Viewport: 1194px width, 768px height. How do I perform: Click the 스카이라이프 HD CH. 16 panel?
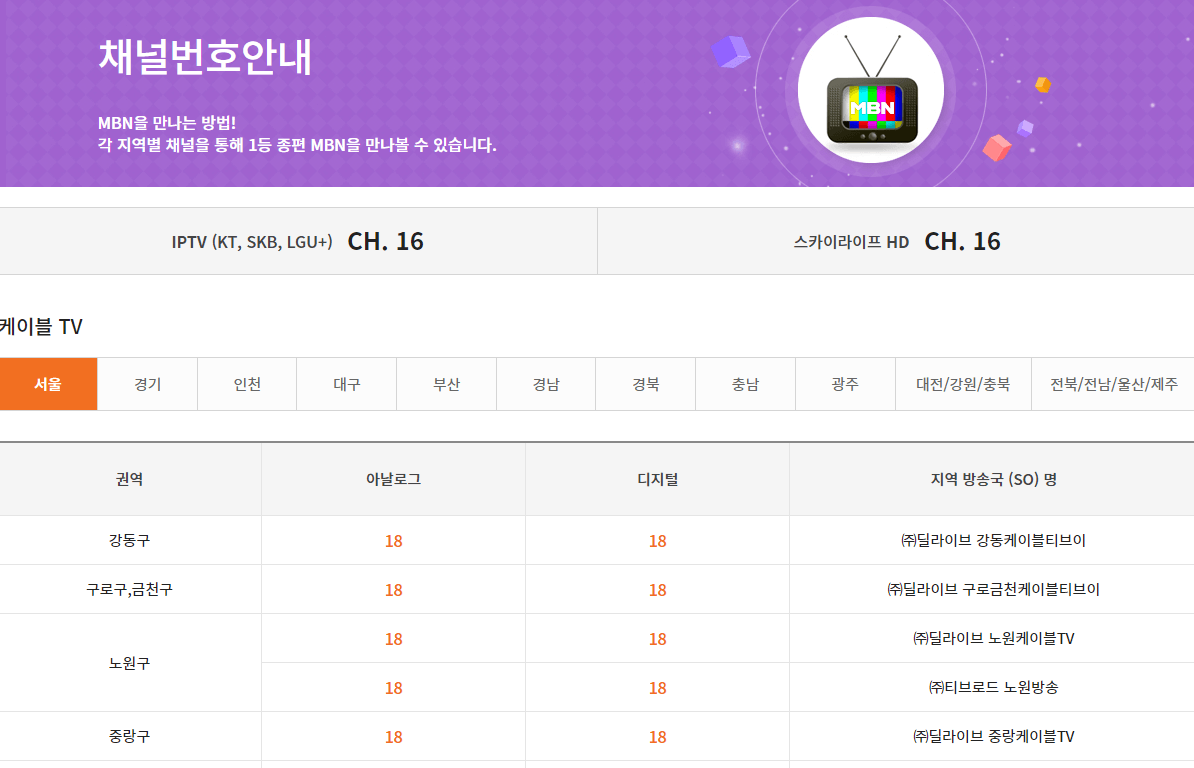coord(895,240)
